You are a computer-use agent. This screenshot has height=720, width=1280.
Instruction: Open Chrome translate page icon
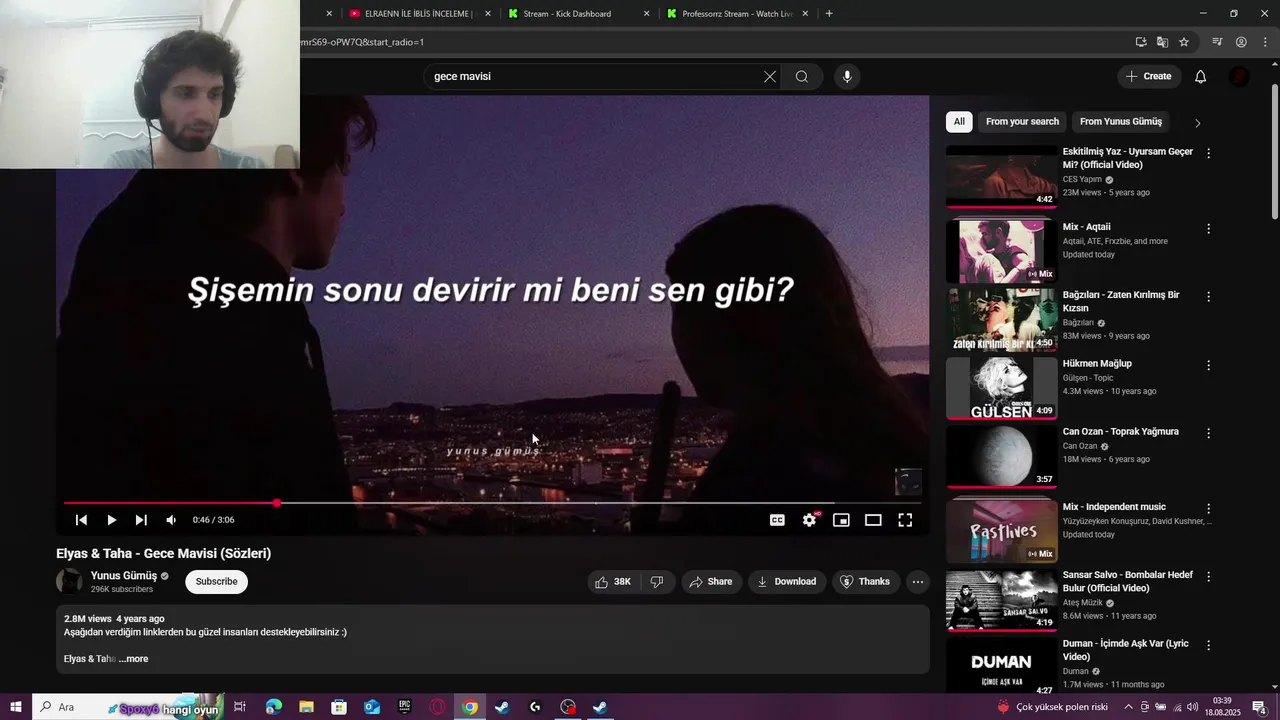click(x=1162, y=42)
